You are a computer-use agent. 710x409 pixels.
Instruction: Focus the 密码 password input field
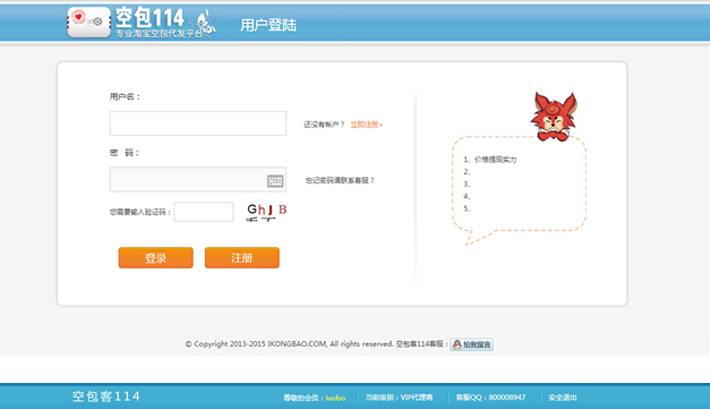tap(184, 180)
